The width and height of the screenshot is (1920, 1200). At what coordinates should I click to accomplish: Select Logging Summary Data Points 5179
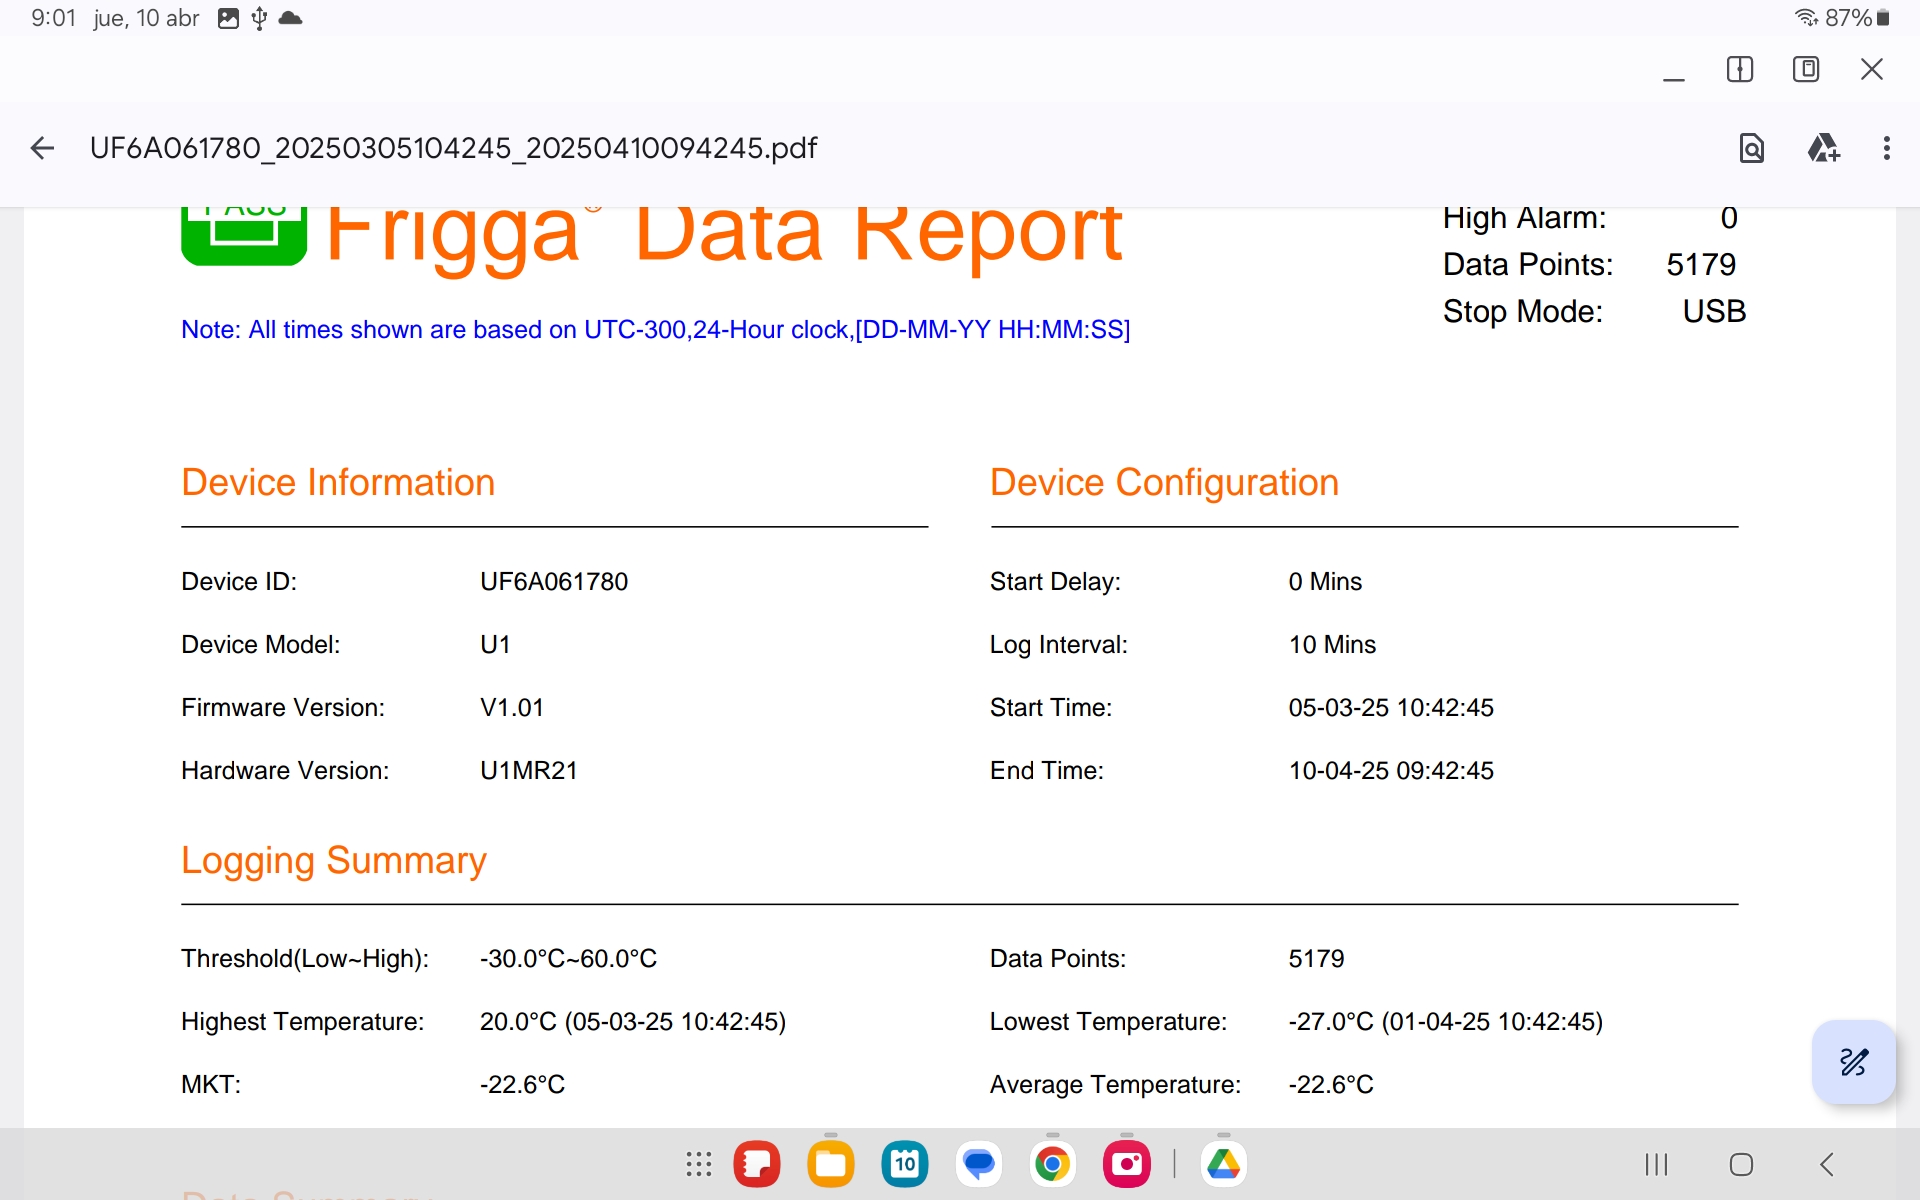pyautogui.click(x=1316, y=959)
